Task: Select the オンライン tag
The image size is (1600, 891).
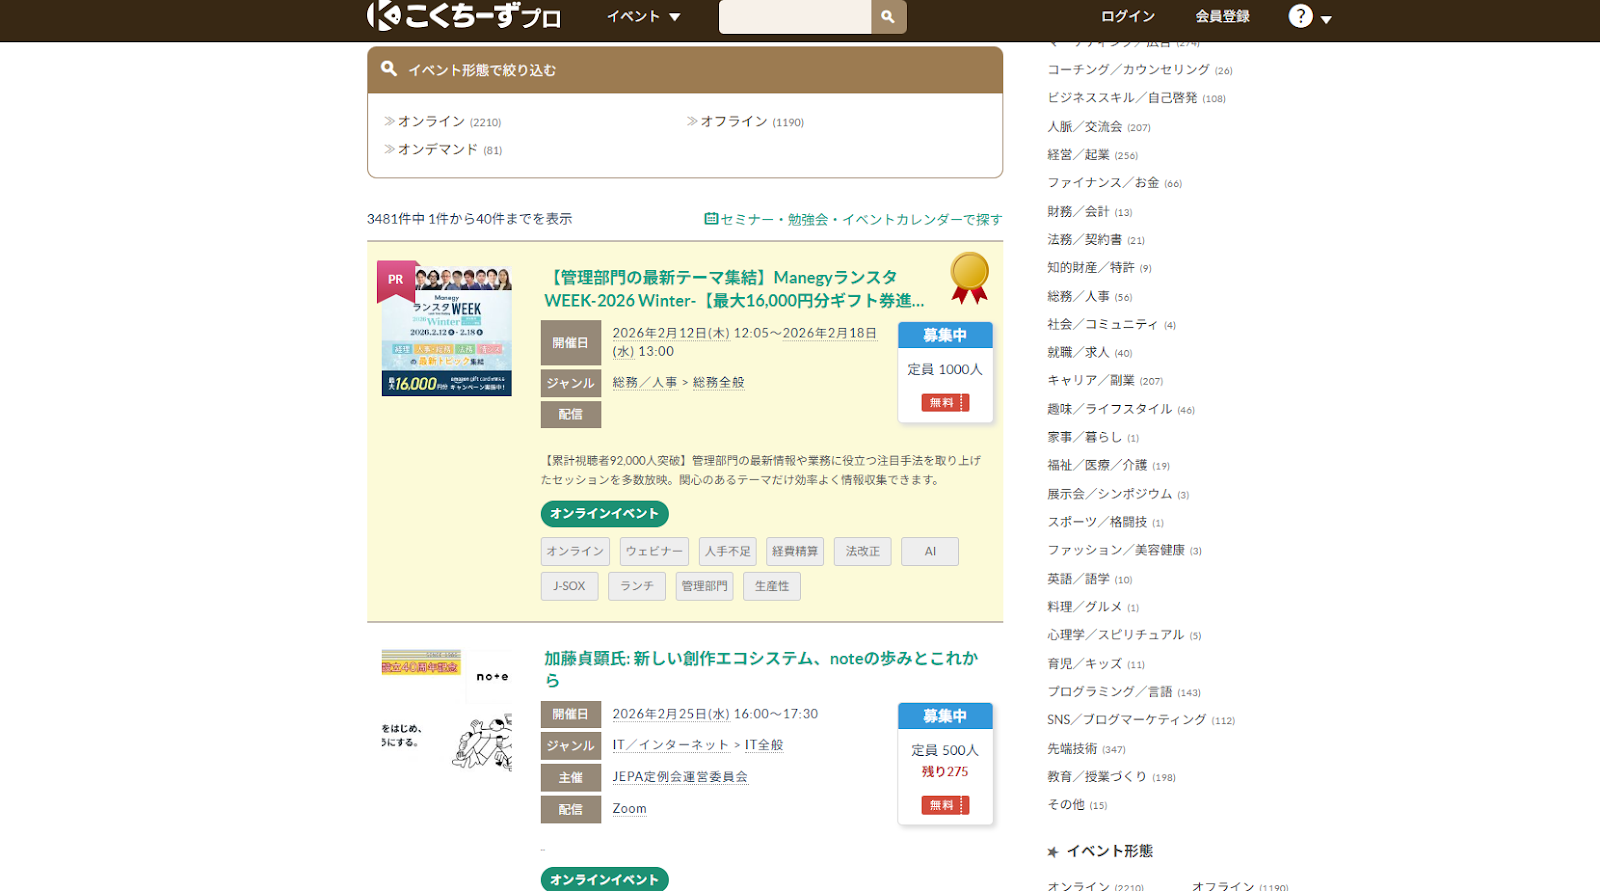Action: 575,552
